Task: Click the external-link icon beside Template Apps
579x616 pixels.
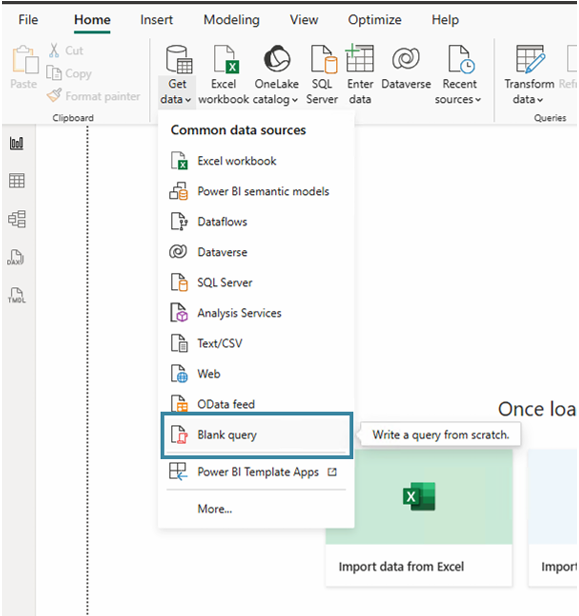Action: (332, 472)
